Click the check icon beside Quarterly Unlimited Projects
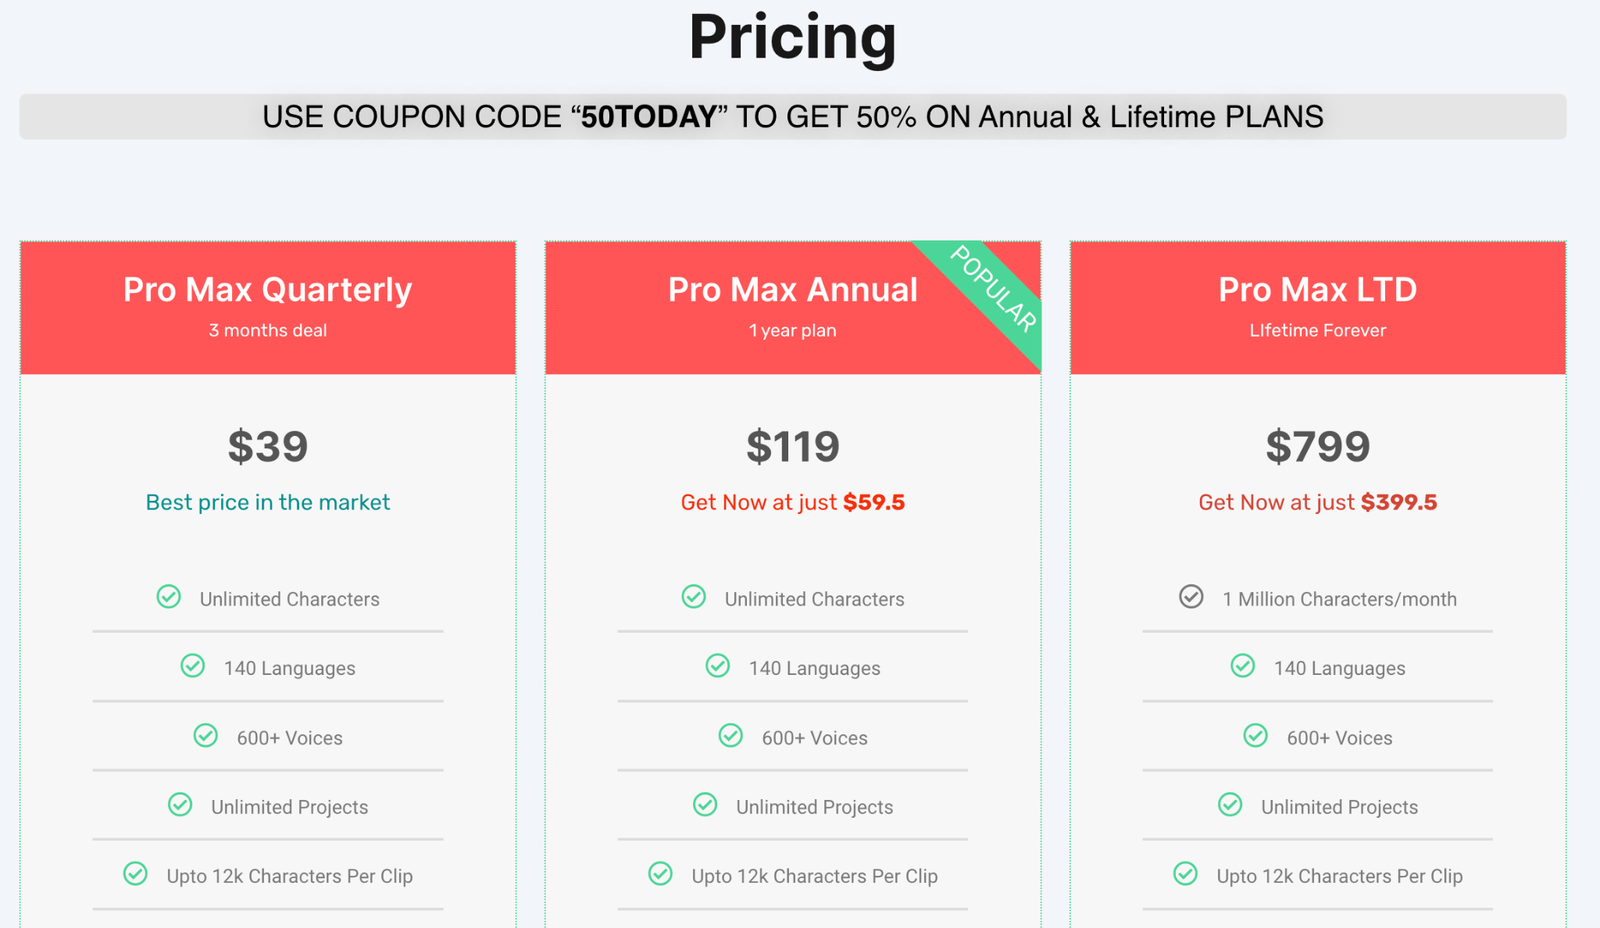 click(x=180, y=805)
